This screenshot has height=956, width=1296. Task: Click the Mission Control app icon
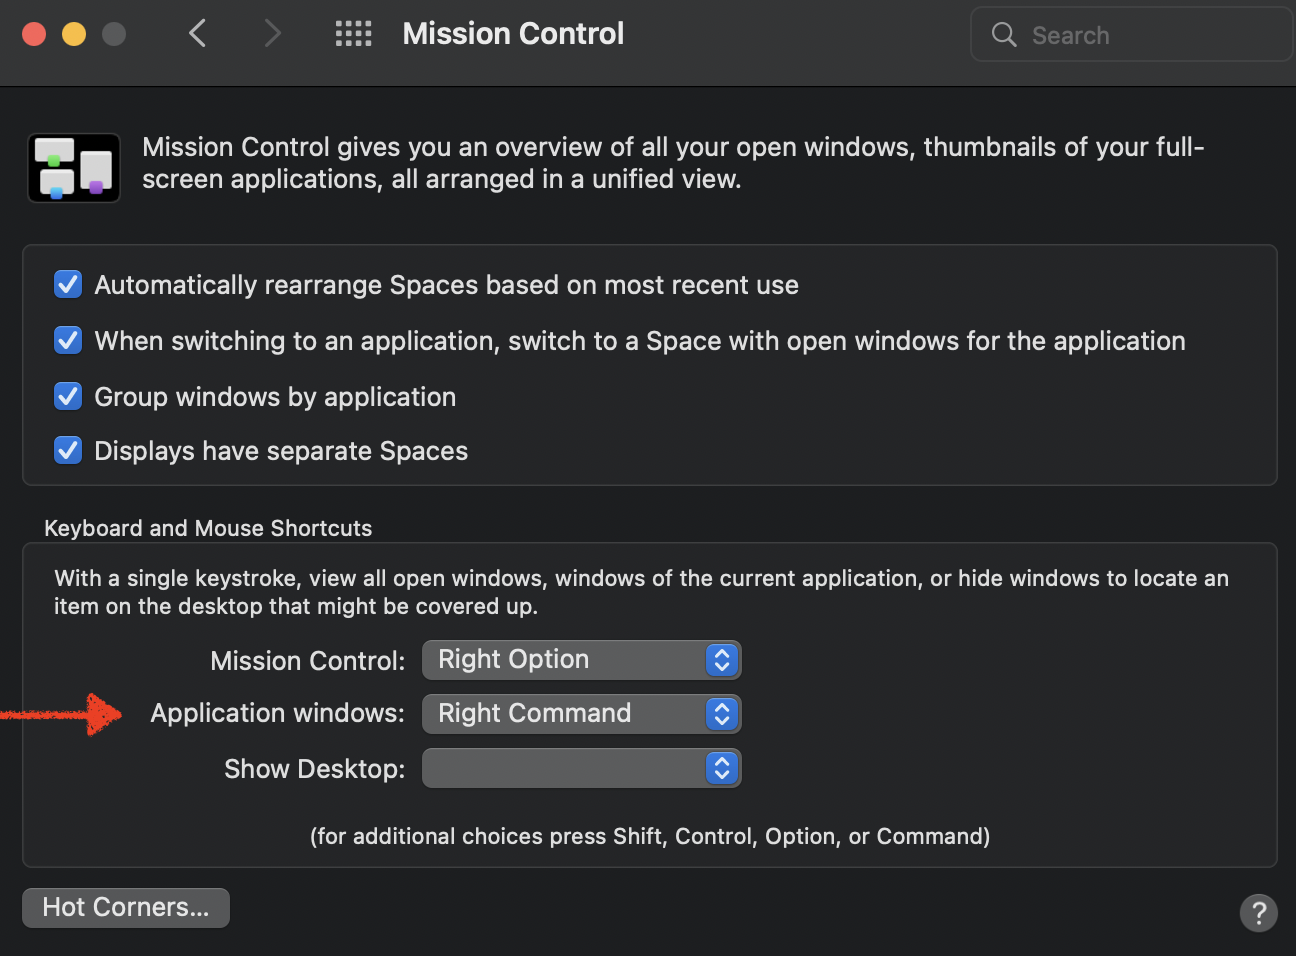[x=74, y=168]
